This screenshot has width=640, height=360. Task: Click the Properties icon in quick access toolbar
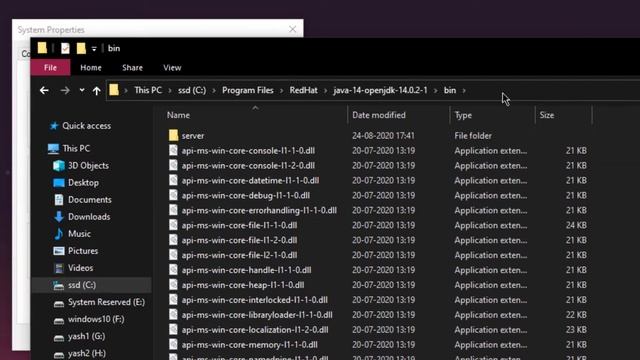point(65,49)
